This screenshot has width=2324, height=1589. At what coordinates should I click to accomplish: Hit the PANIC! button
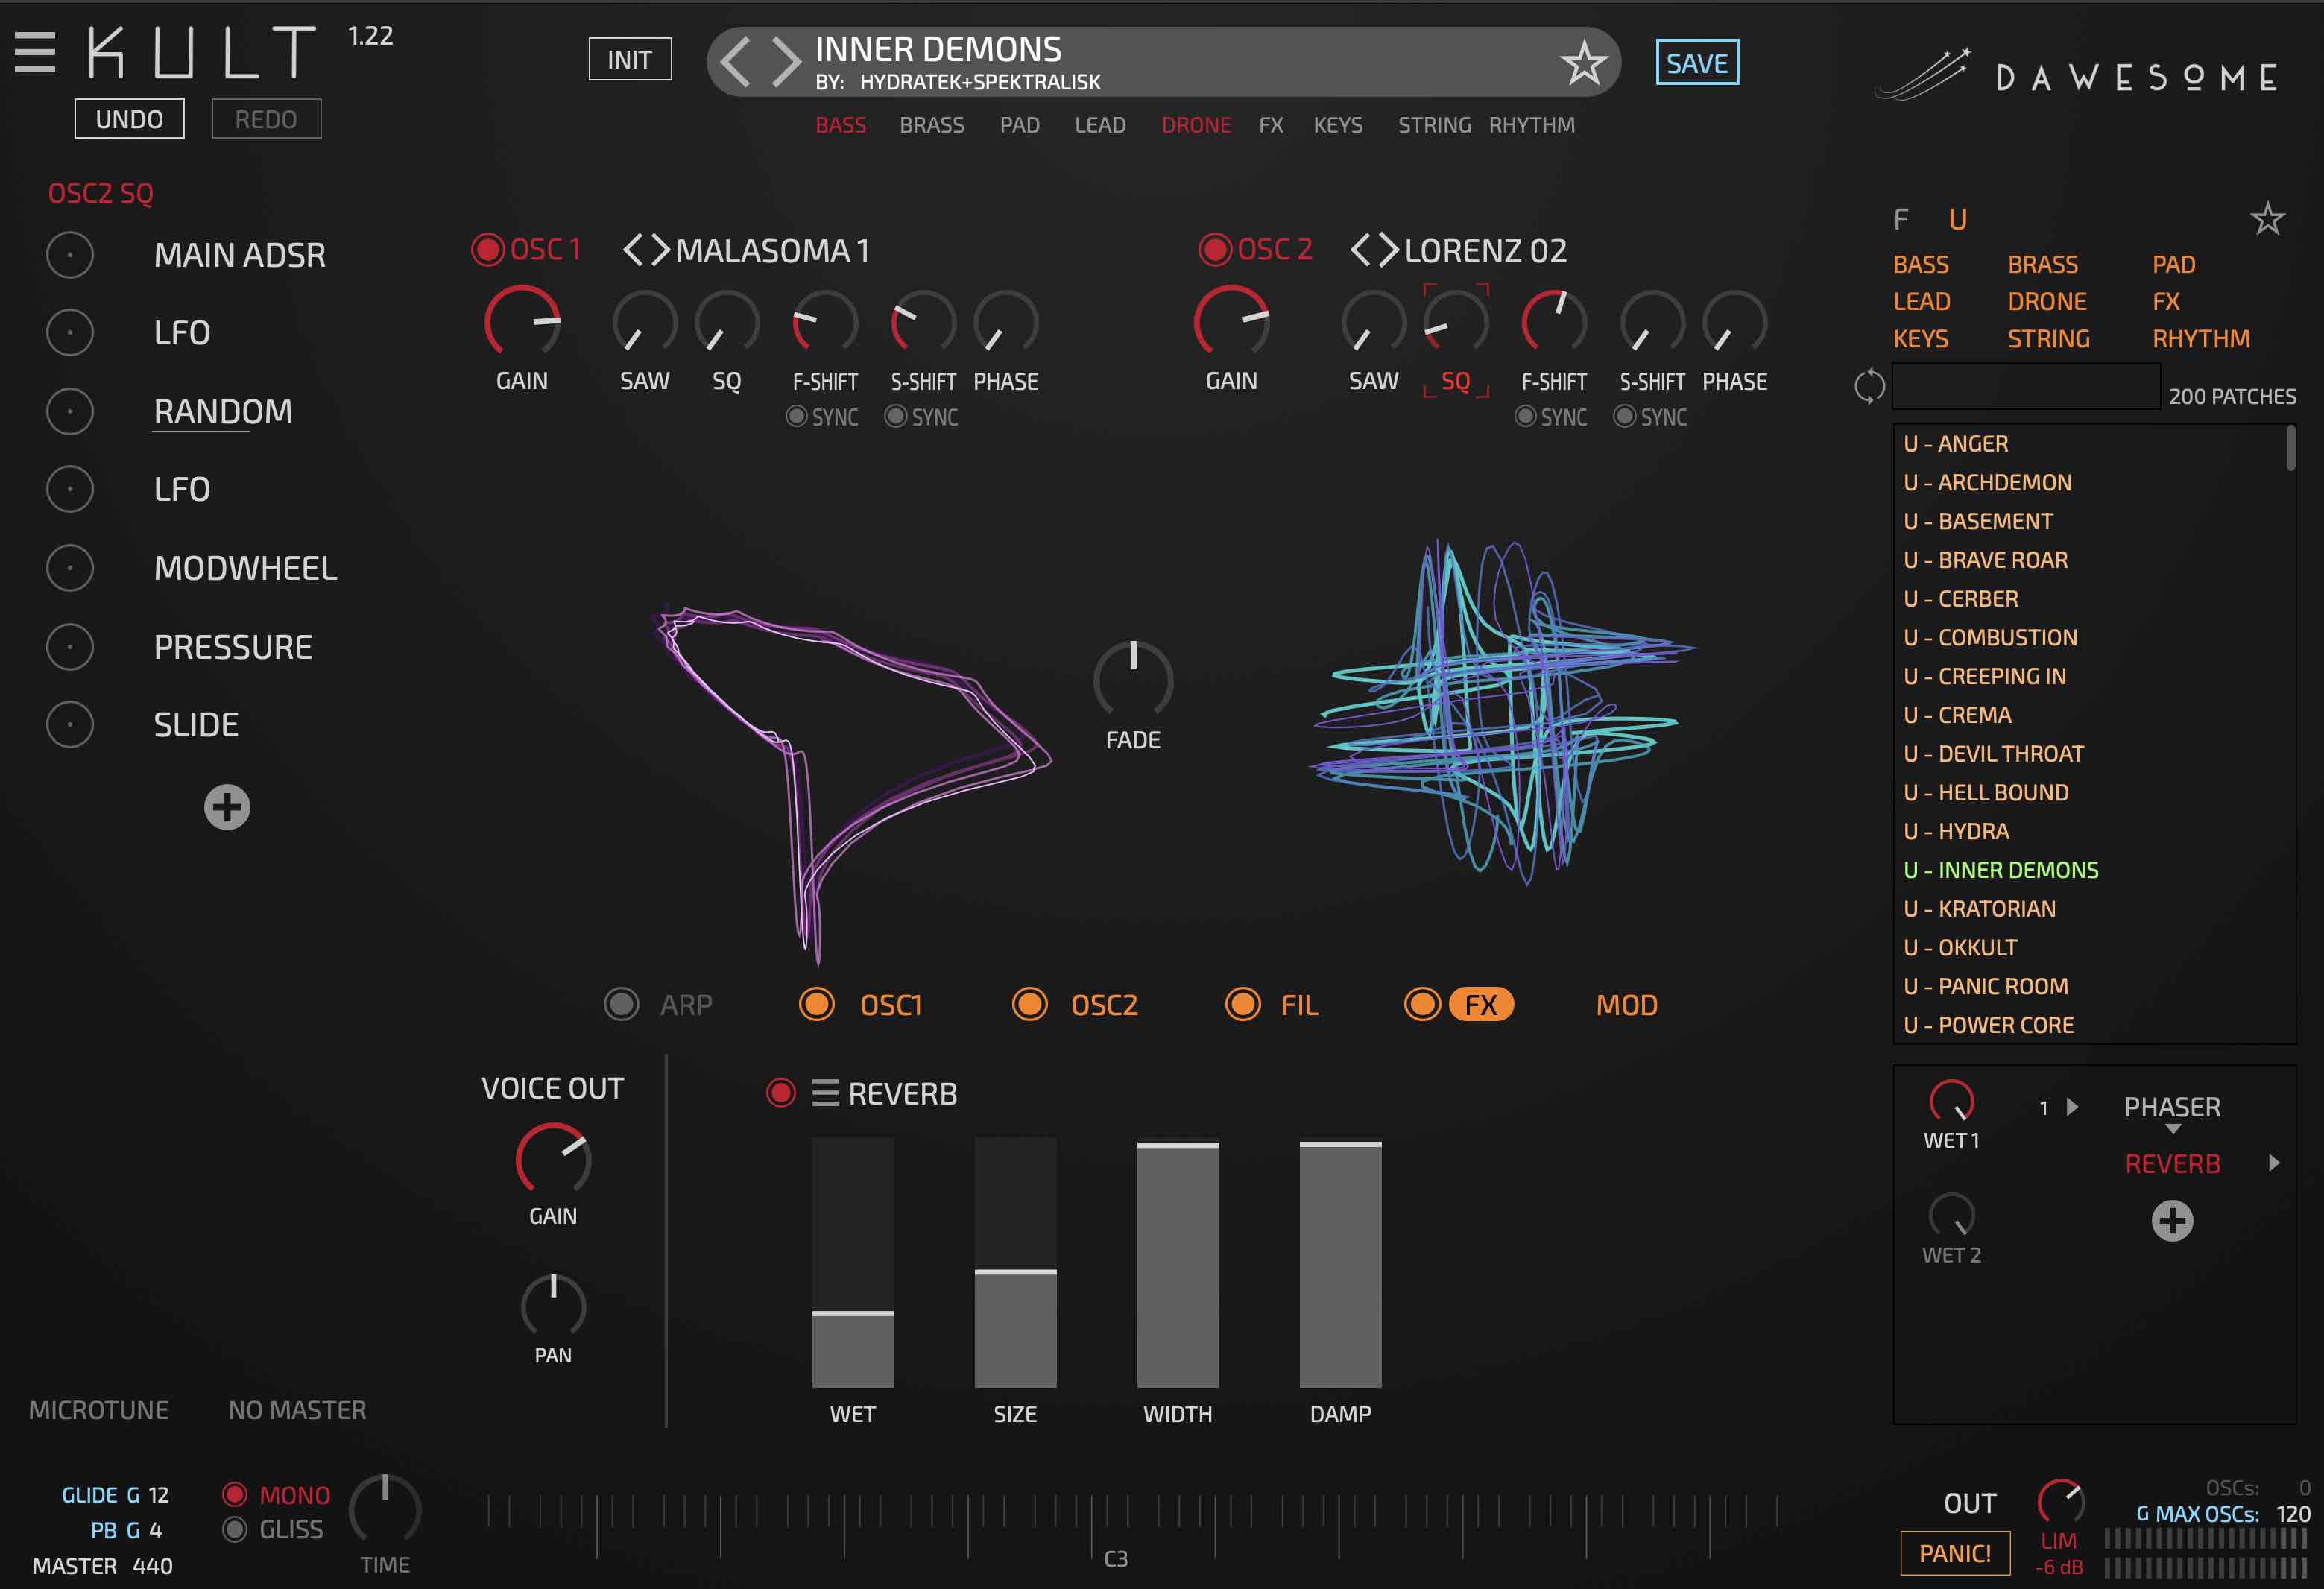pyautogui.click(x=1955, y=1553)
